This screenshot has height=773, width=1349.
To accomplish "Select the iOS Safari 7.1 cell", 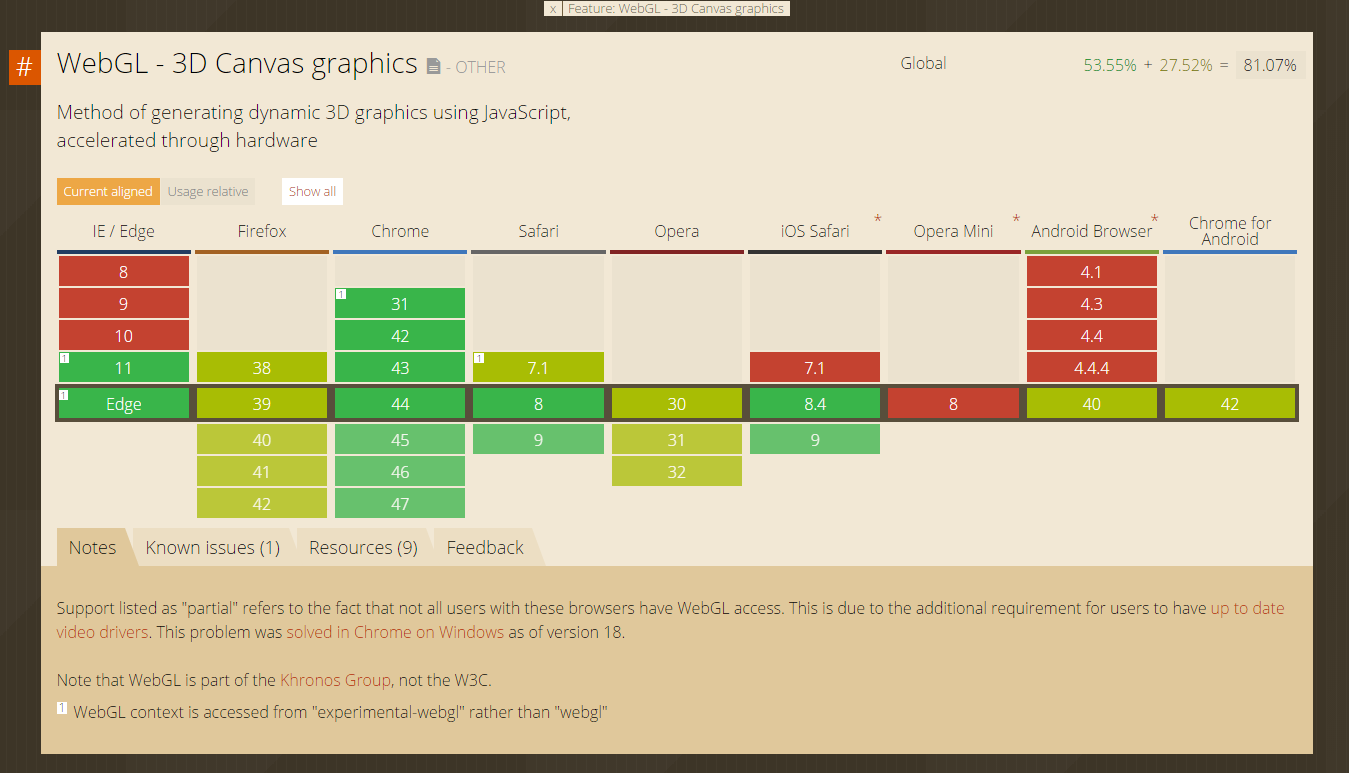I will pos(815,367).
